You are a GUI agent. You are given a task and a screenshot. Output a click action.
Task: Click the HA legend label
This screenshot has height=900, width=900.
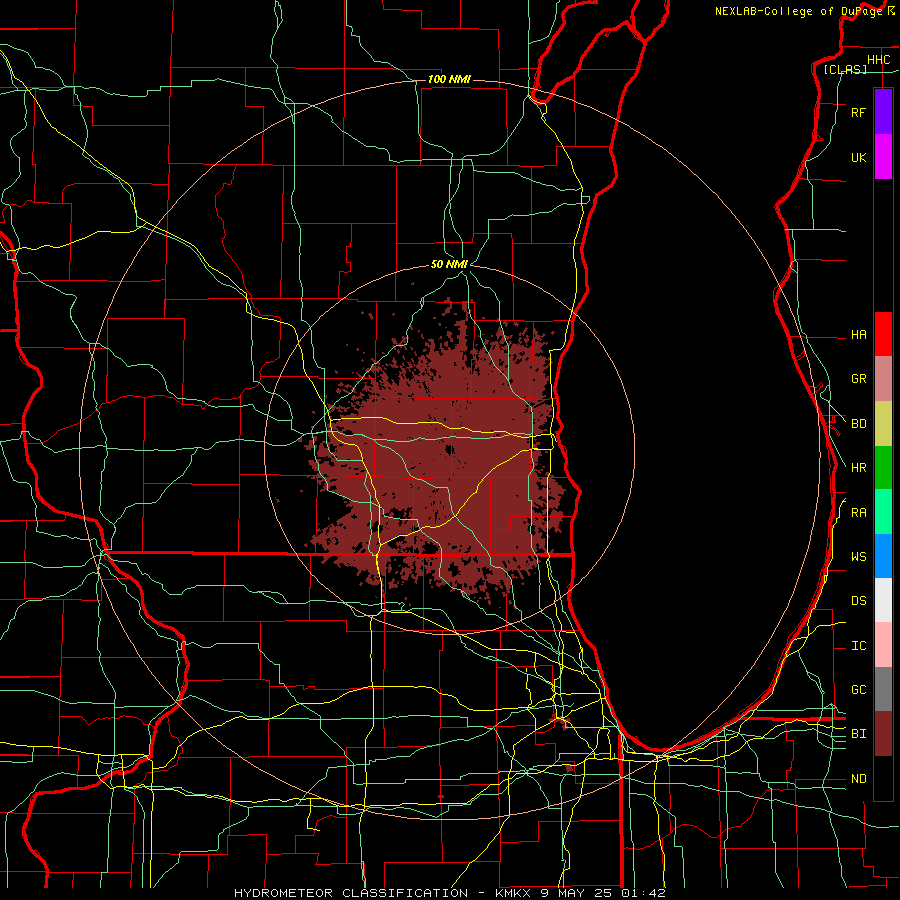coord(858,334)
